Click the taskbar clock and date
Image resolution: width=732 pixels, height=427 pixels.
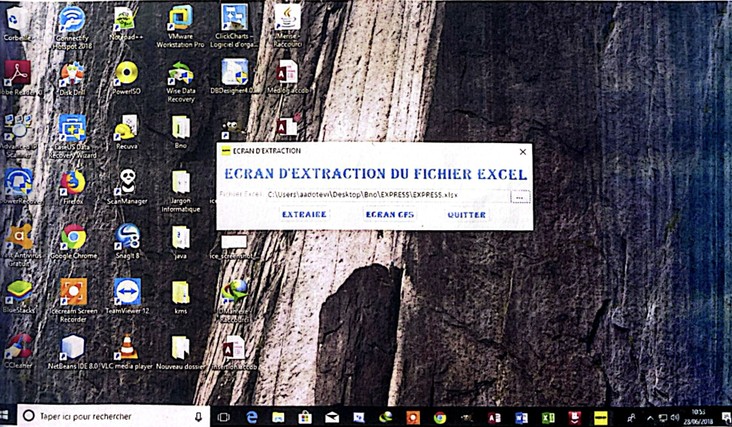[x=703, y=415]
